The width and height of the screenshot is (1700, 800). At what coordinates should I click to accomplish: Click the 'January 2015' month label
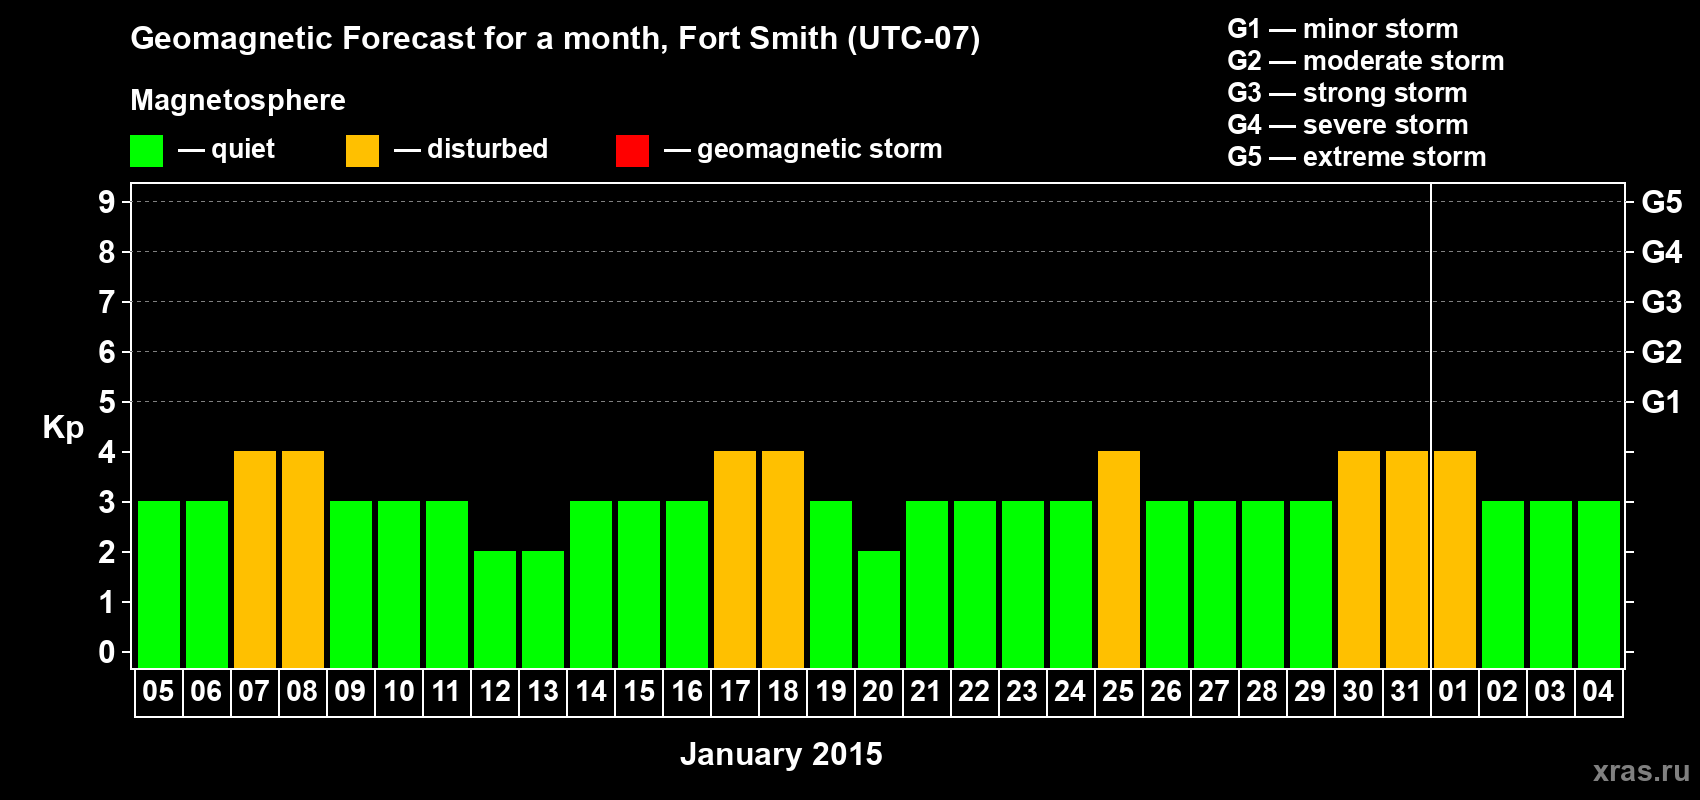click(x=781, y=754)
